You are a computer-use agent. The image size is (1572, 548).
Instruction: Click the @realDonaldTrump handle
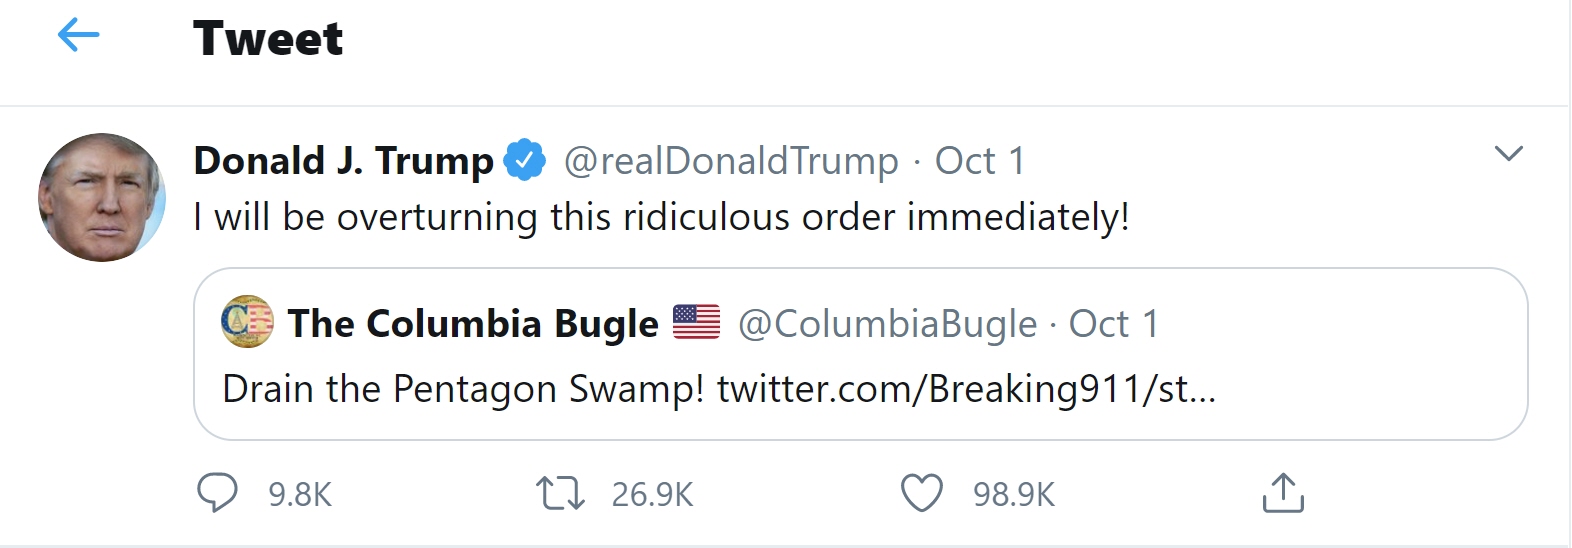pos(731,161)
